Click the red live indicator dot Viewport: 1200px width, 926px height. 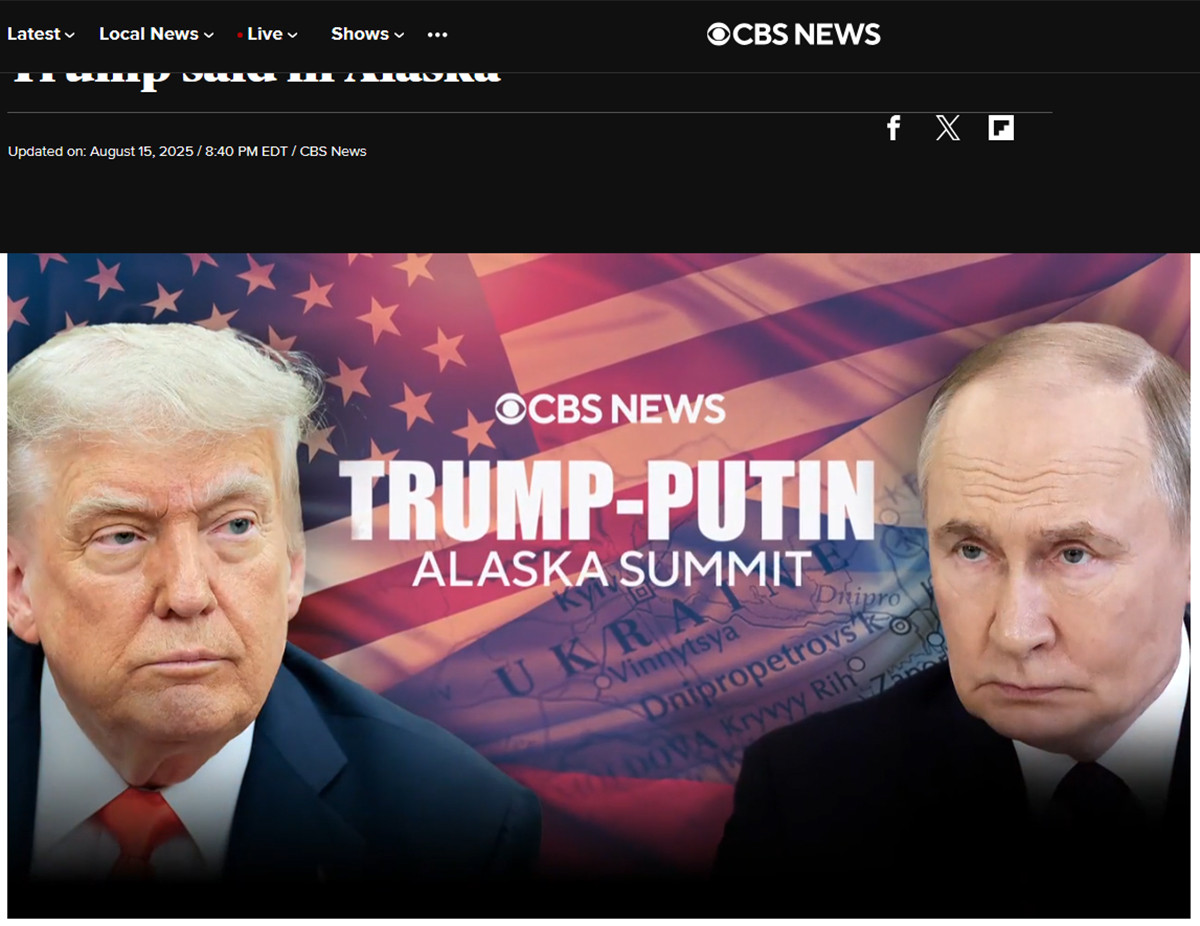[x=240, y=35]
